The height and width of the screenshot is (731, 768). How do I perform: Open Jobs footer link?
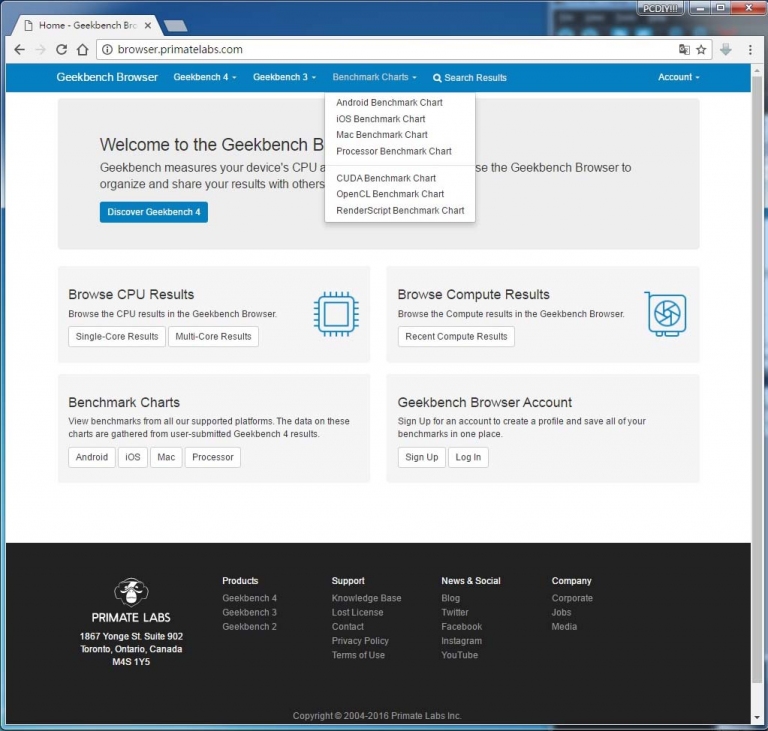point(561,612)
